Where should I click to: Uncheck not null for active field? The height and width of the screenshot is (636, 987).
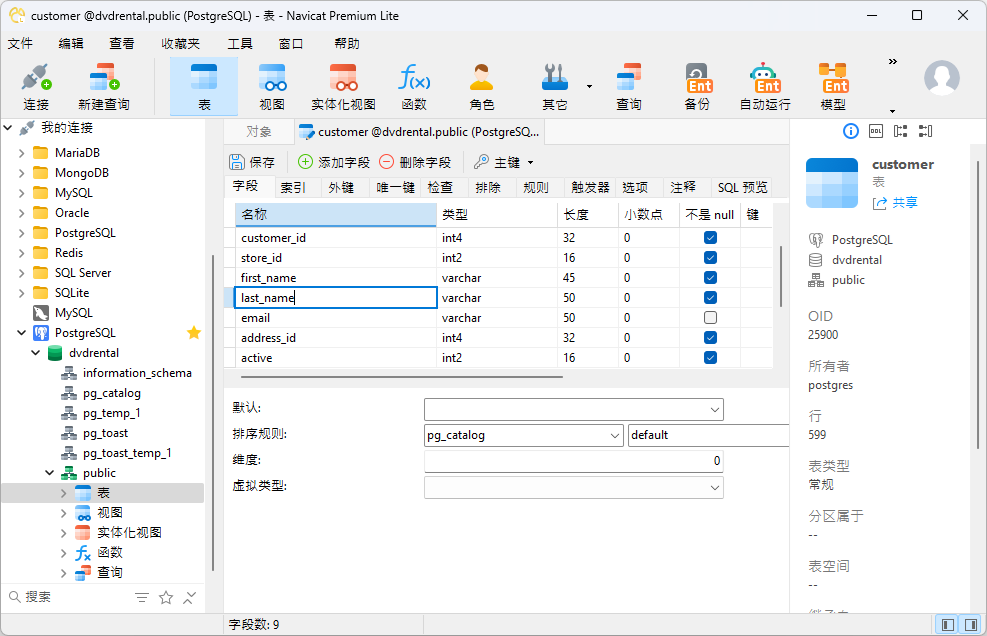[x=710, y=358]
